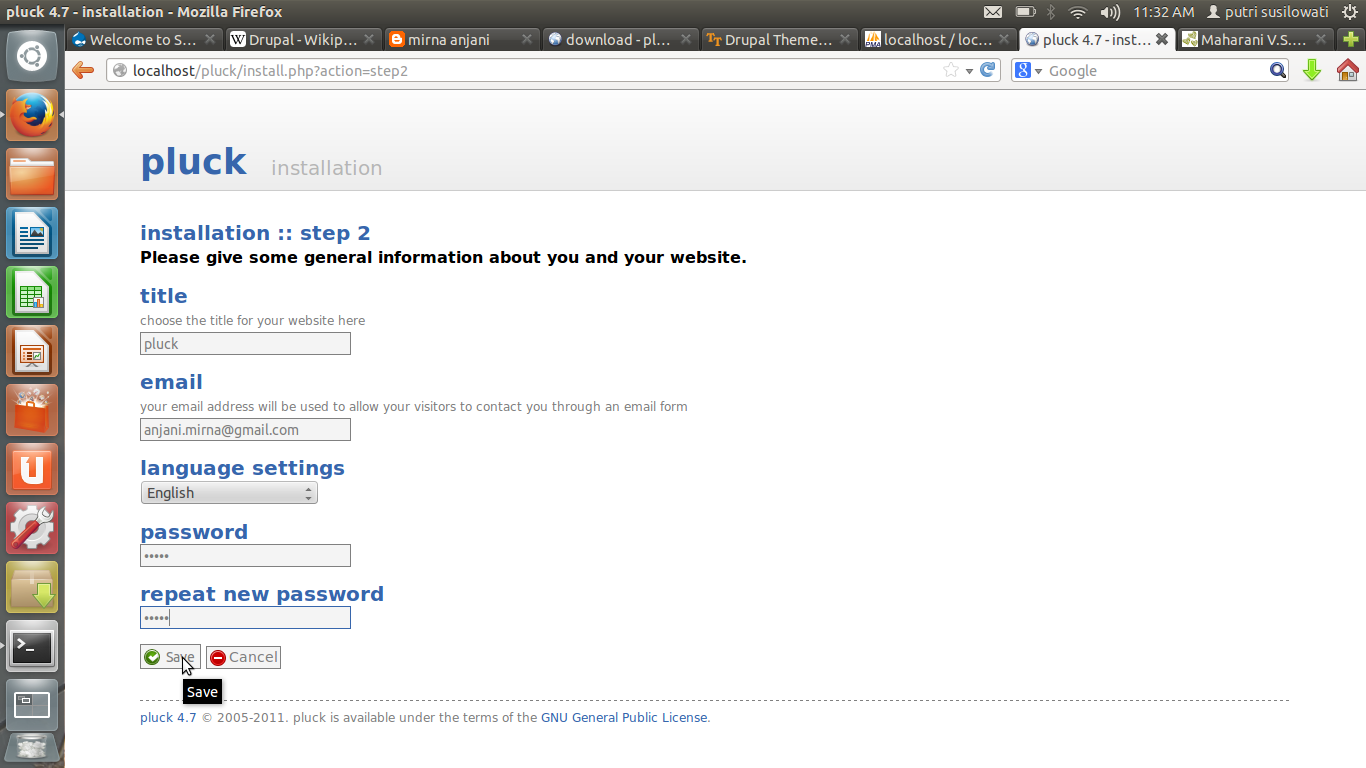
Task: Open the GNU General Public License link
Action: coord(624,718)
